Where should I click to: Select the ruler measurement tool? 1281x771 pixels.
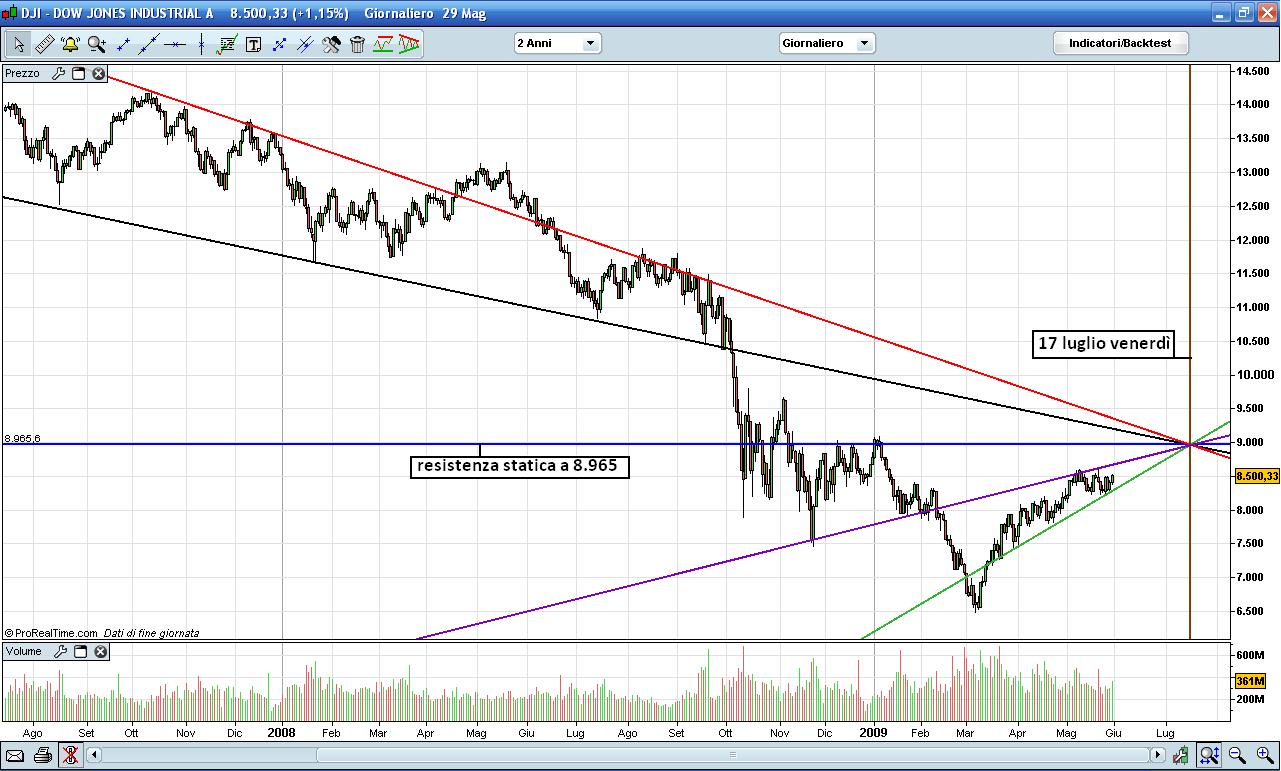pyautogui.click(x=44, y=44)
